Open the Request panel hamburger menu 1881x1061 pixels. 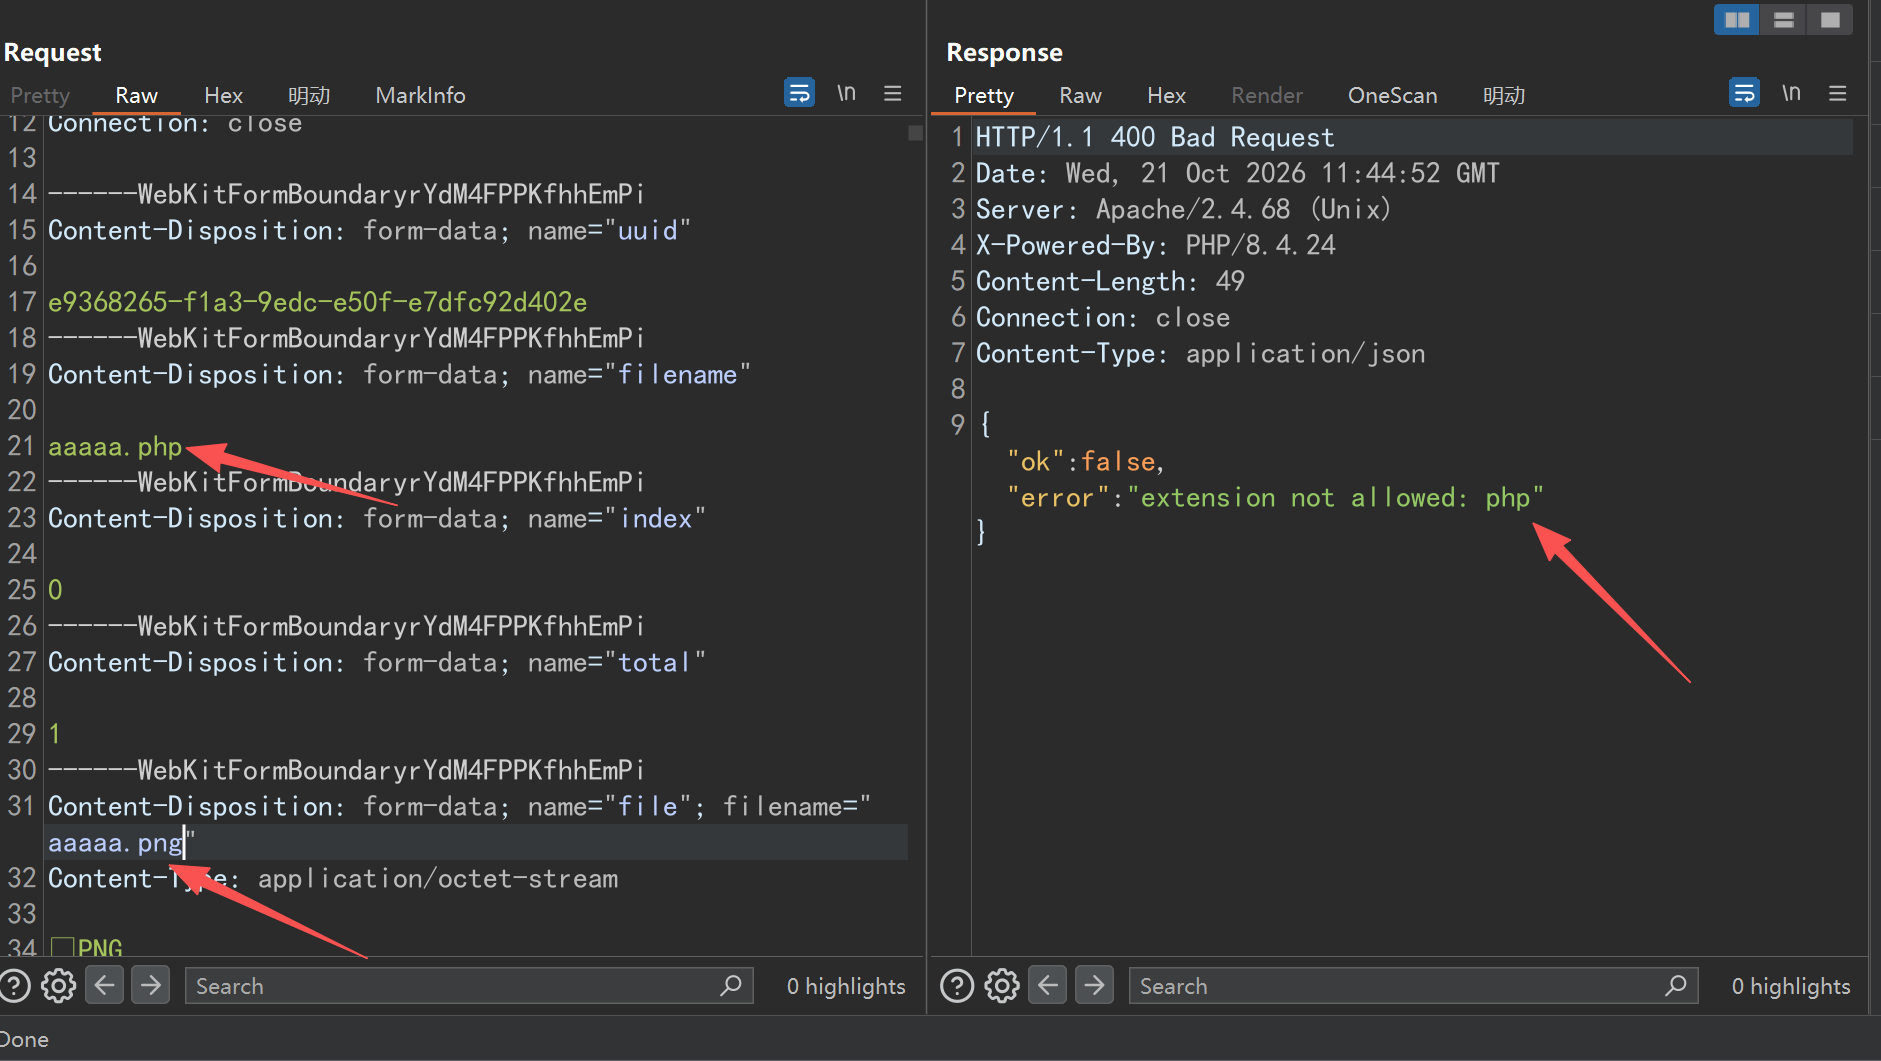[893, 93]
